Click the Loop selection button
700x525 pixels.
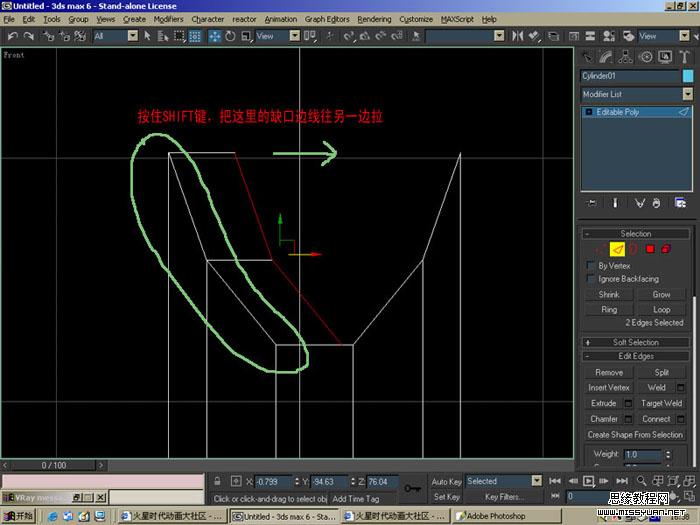click(662, 310)
